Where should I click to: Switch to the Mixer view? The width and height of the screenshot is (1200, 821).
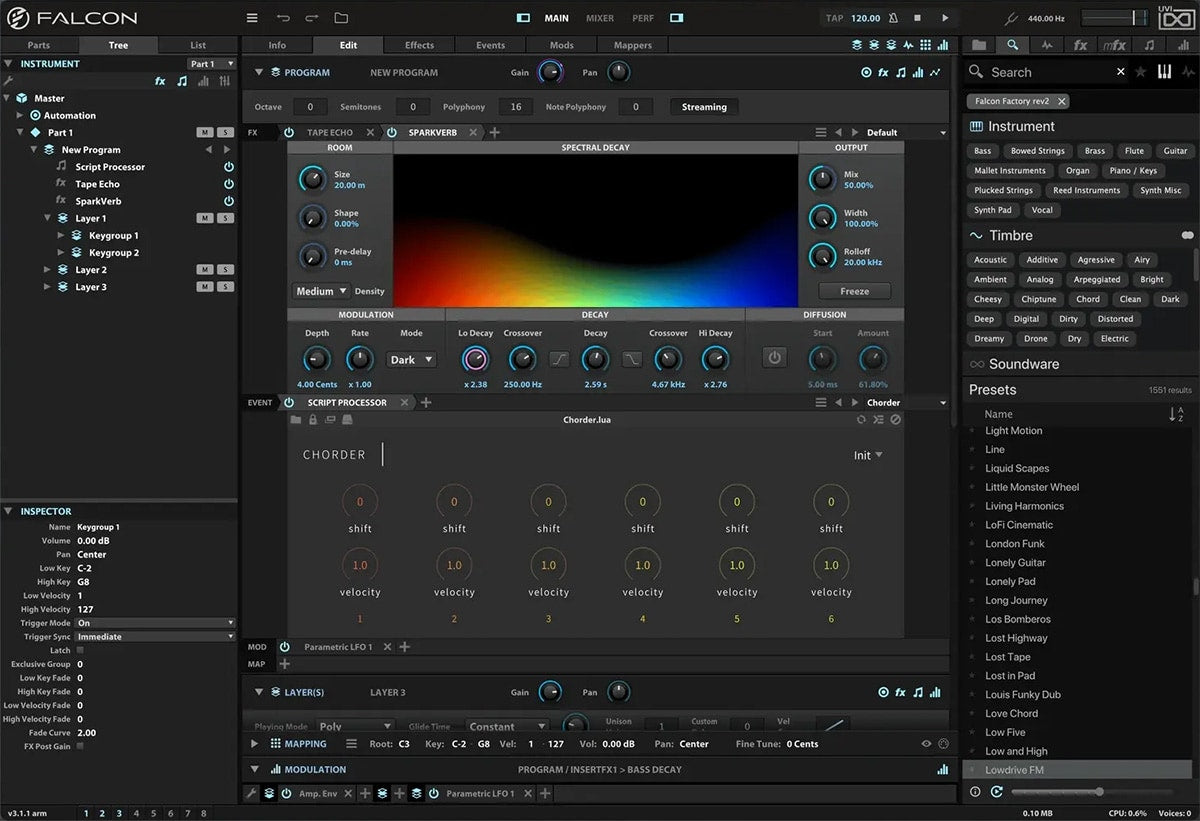tap(600, 18)
